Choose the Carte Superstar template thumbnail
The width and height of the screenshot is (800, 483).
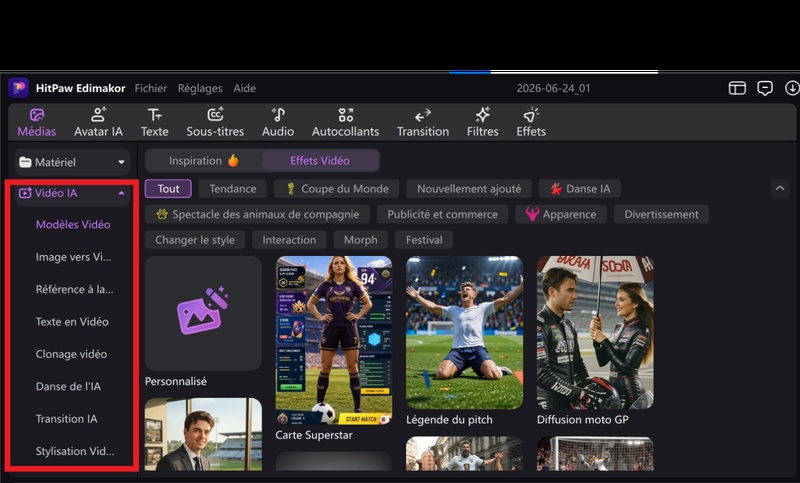tap(334, 340)
